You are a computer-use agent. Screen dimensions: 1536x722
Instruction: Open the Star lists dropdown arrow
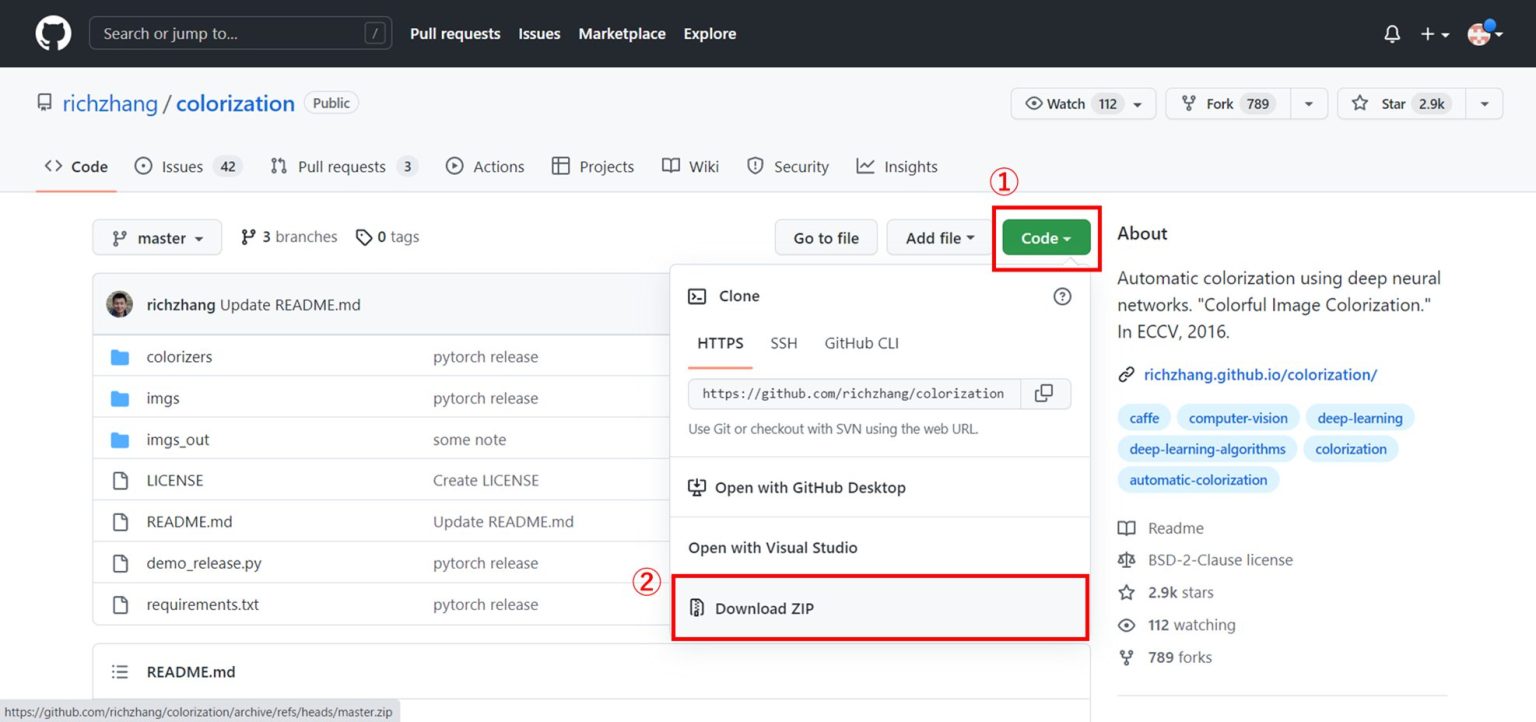pyautogui.click(x=1485, y=104)
